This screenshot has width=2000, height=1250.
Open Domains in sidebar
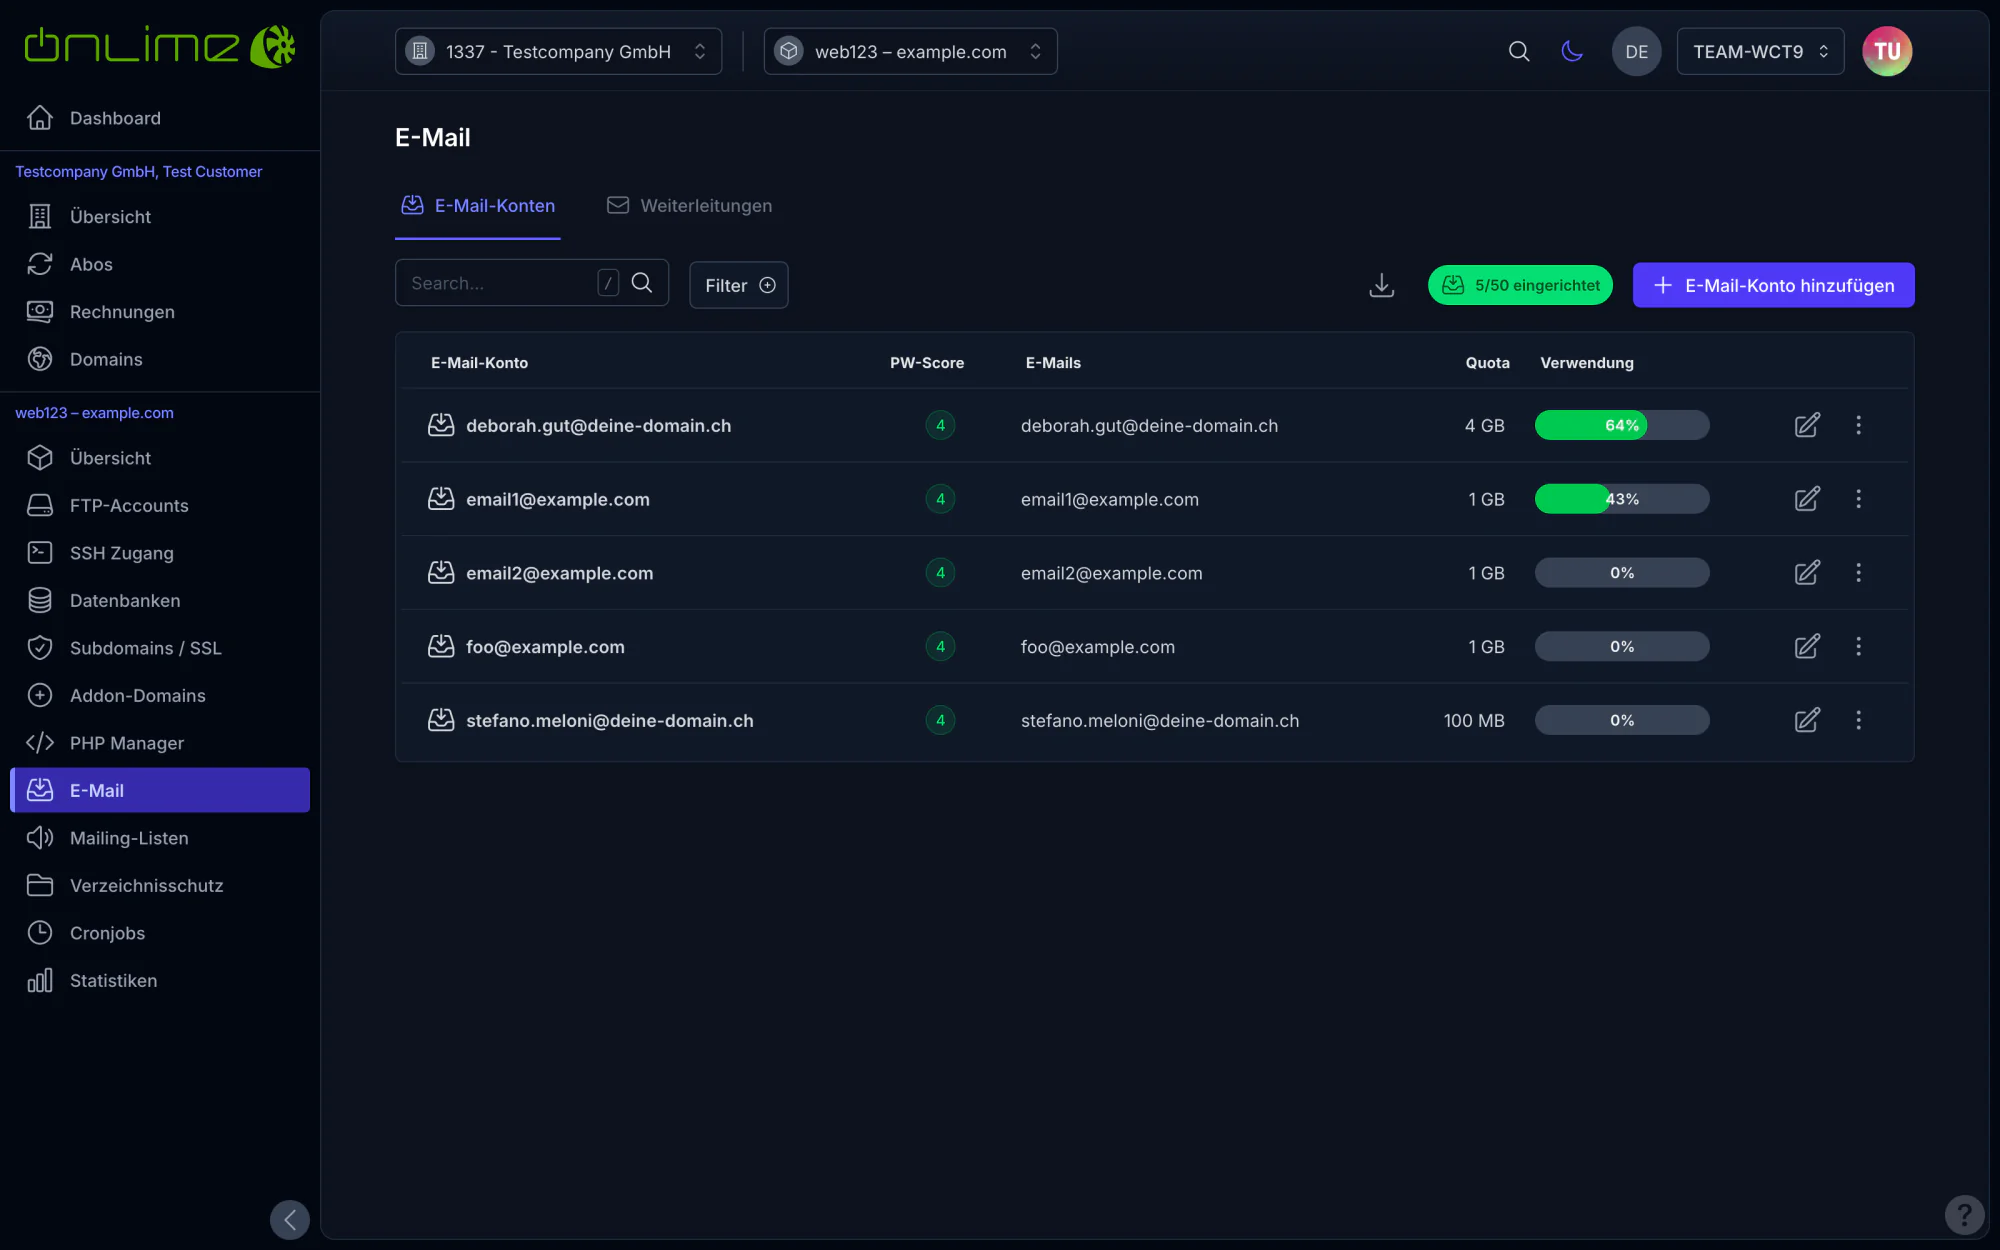point(160,359)
